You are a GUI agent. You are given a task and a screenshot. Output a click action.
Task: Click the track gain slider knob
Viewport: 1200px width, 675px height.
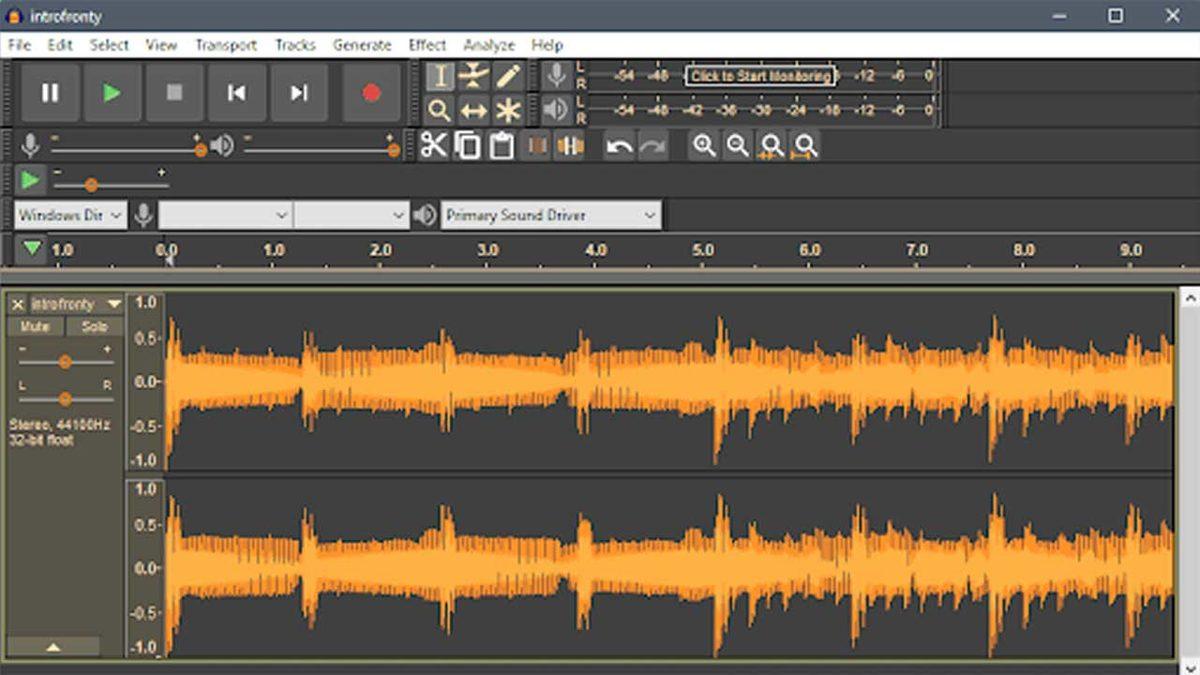tap(65, 362)
